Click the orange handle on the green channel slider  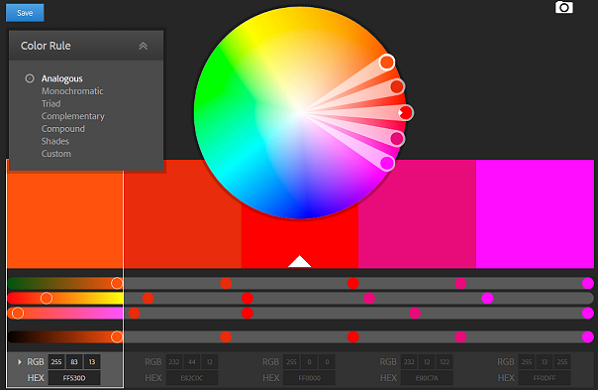[x=46, y=298]
